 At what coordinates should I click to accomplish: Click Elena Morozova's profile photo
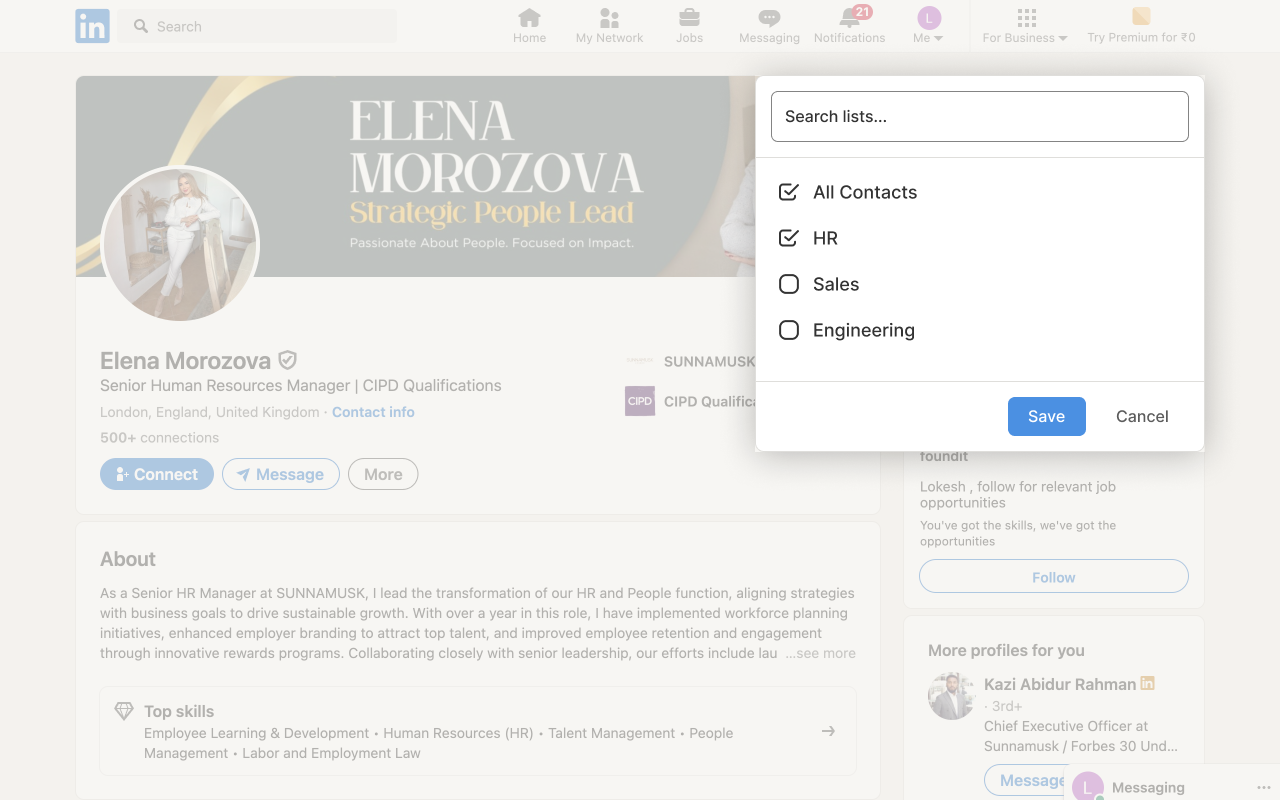tap(180, 244)
